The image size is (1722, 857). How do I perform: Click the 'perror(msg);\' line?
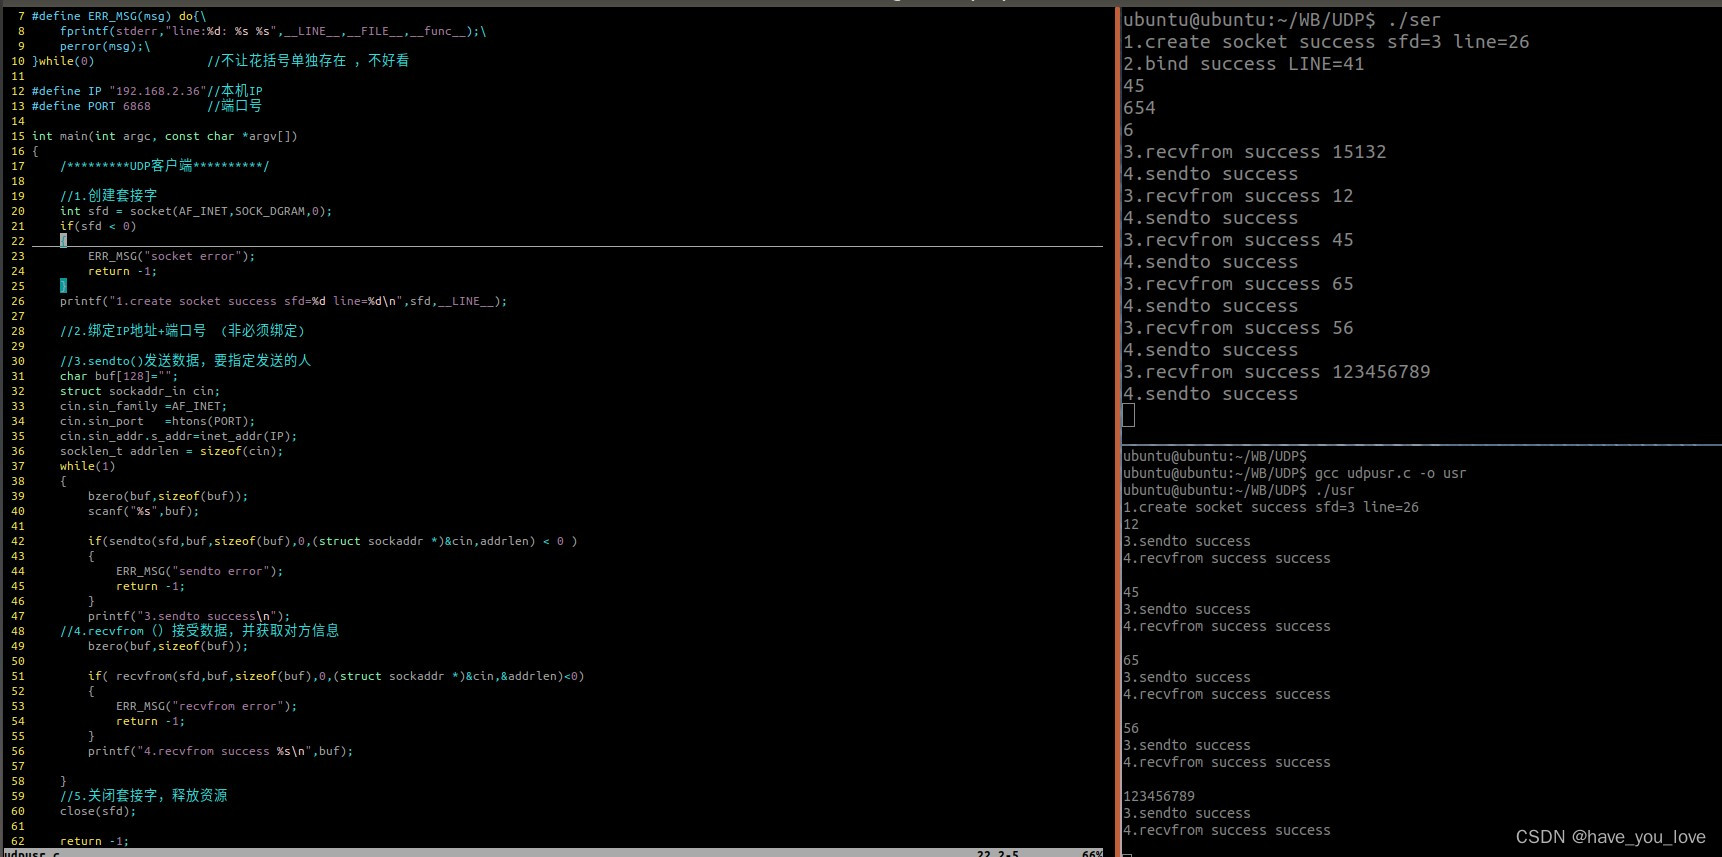click(105, 46)
